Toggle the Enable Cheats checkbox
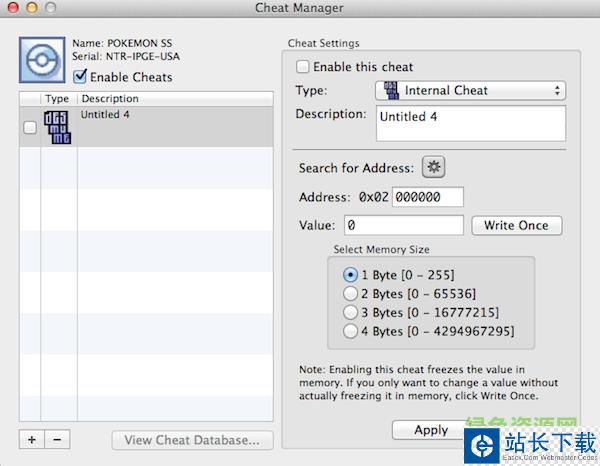Image resolution: width=600 pixels, height=466 pixels. coord(80,77)
